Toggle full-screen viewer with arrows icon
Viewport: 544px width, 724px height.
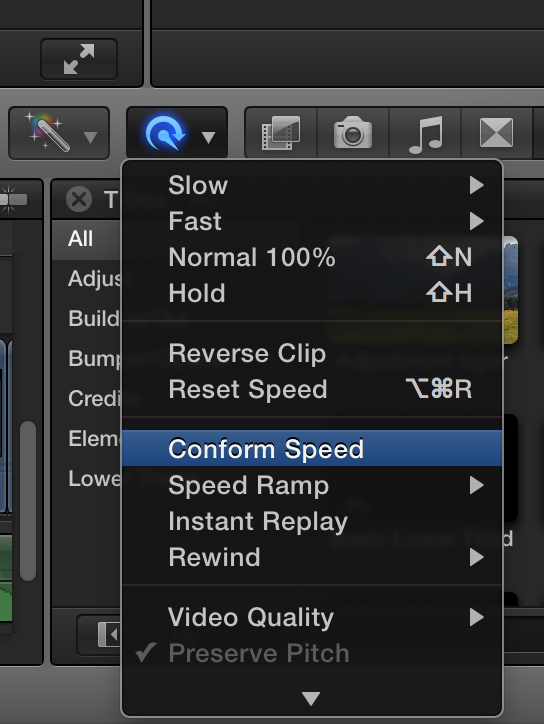(79, 59)
